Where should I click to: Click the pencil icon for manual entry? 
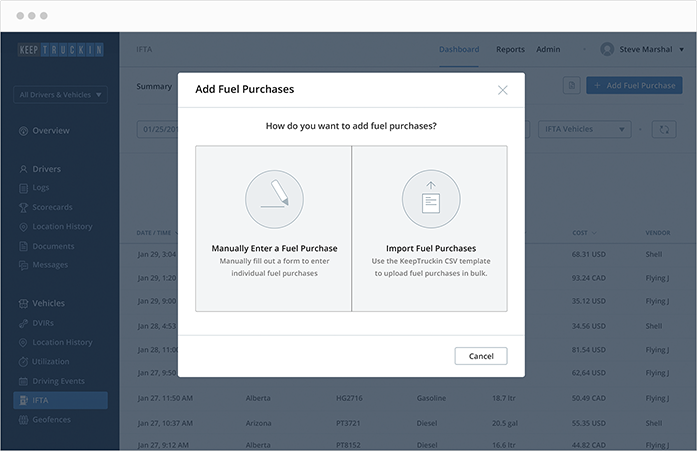(274, 199)
